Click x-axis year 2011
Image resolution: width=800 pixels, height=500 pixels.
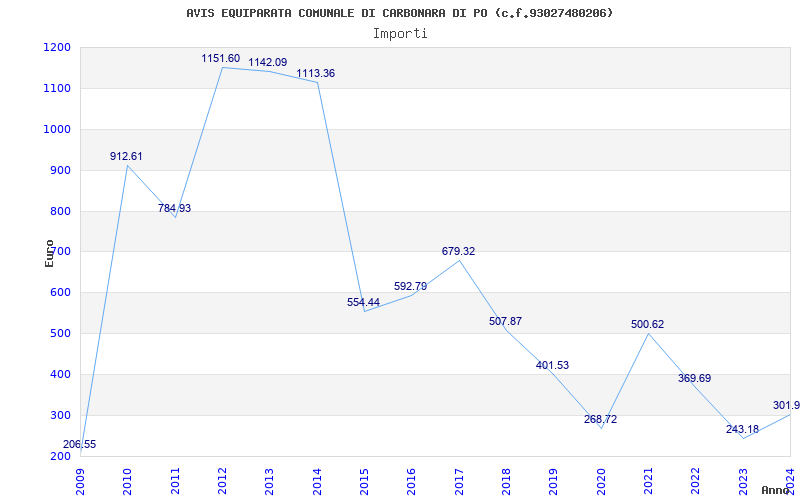point(175,482)
